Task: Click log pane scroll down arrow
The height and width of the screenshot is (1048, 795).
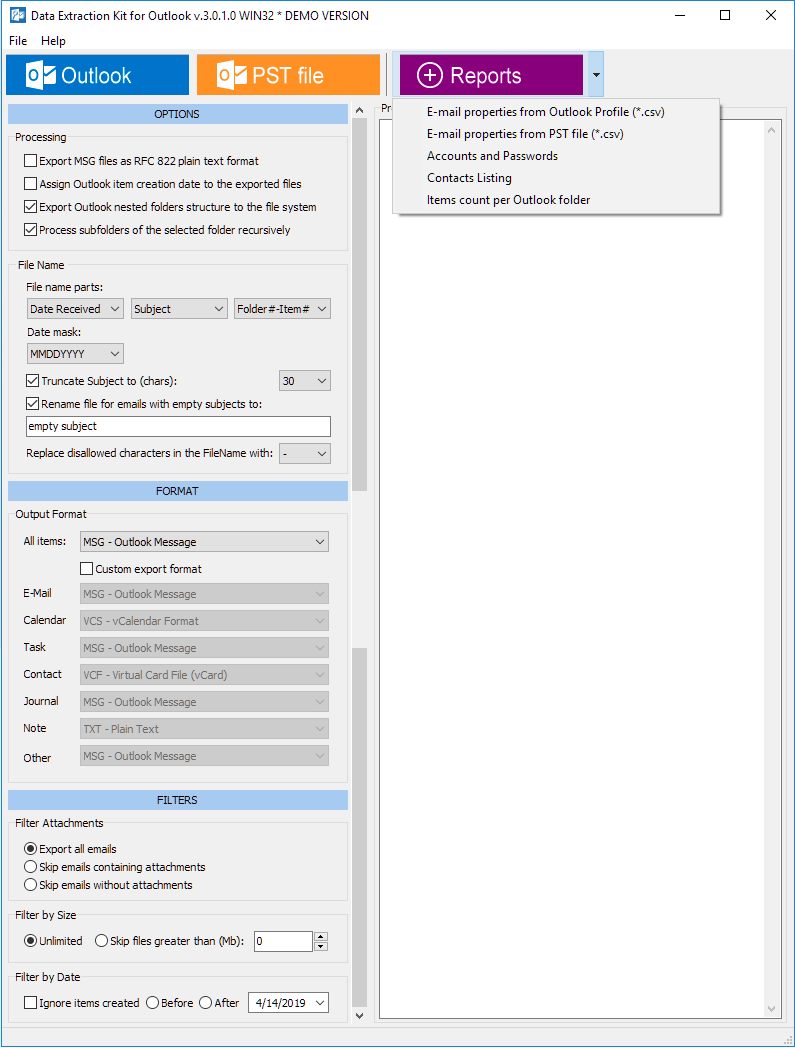Action: pyautogui.click(x=772, y=1009)
